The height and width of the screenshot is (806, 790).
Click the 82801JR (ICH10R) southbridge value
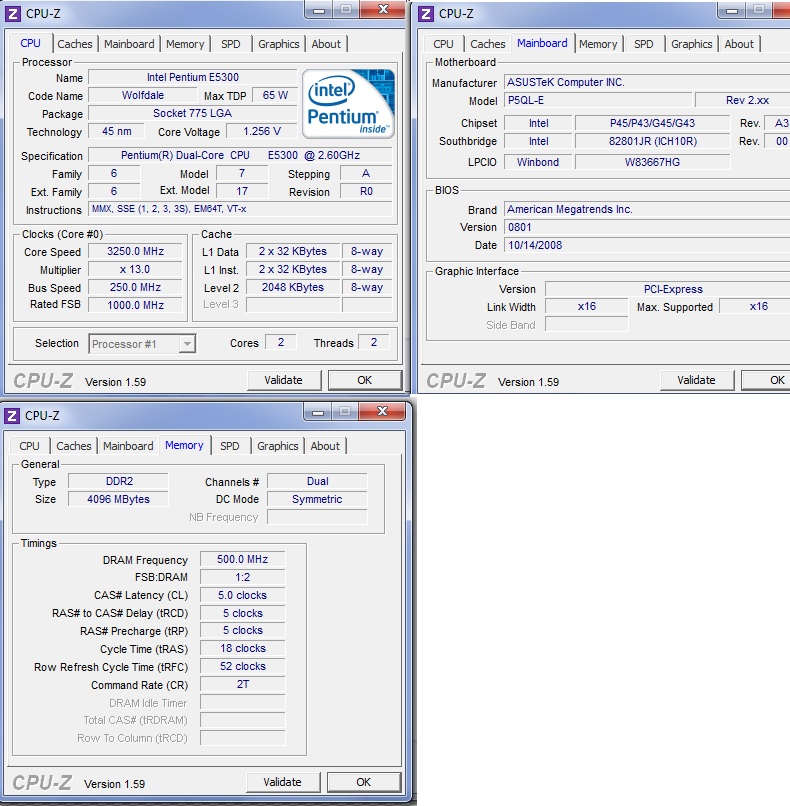click(652, 141)
